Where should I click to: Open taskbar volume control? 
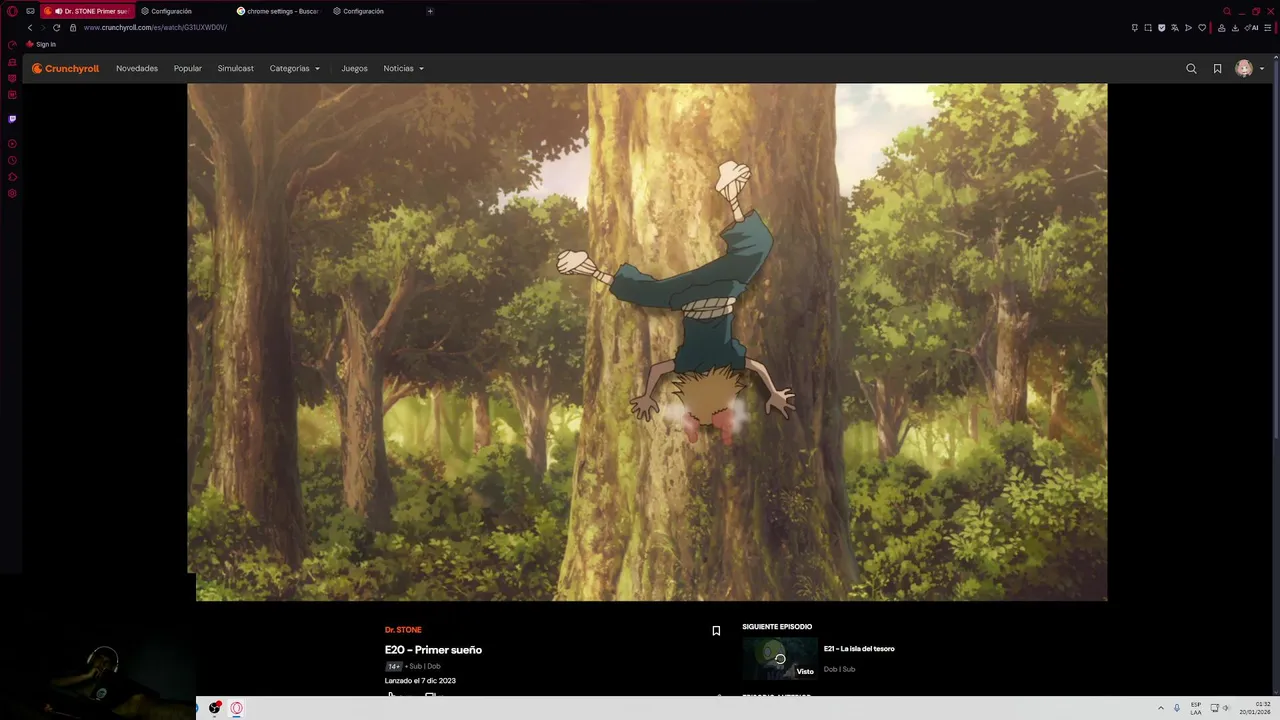[x=1226, y=708]
